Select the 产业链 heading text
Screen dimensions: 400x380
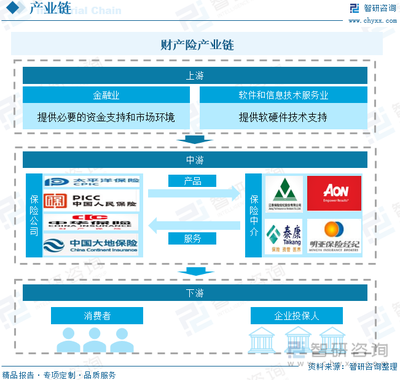click(x=50, y=8)
